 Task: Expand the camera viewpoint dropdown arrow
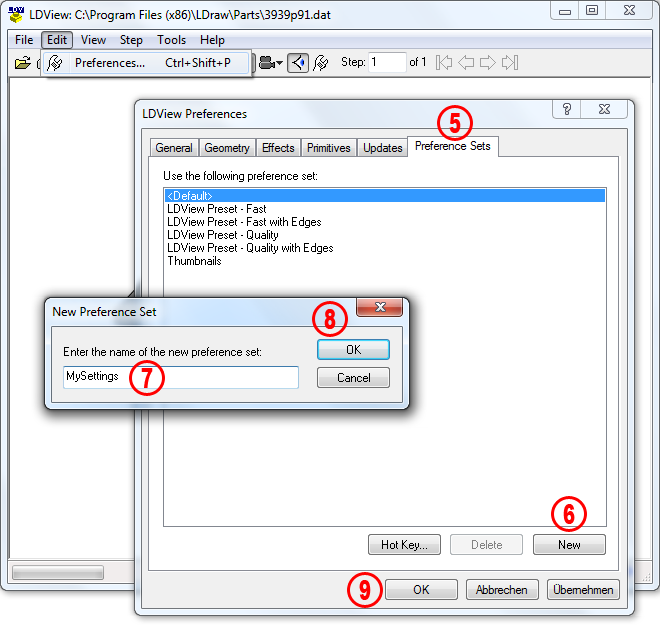[279, 64]
